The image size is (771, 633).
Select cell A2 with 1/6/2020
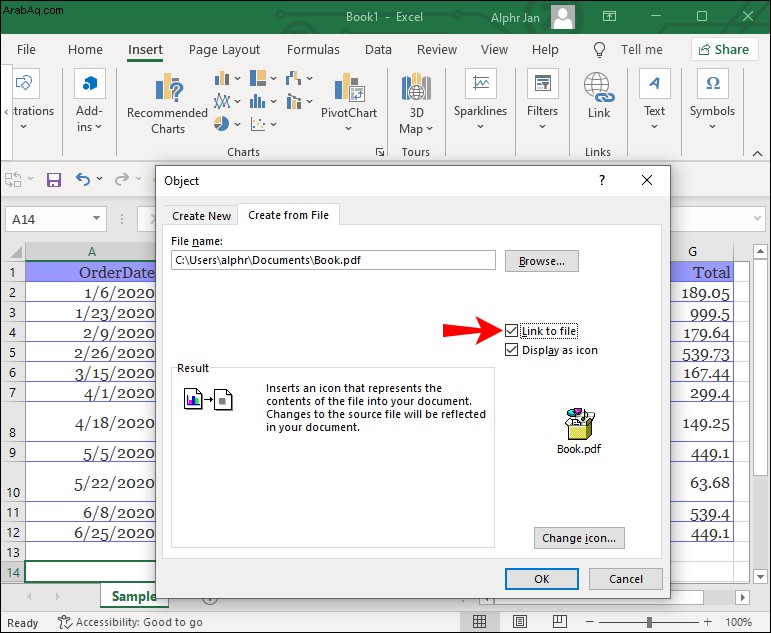point(91,293)
